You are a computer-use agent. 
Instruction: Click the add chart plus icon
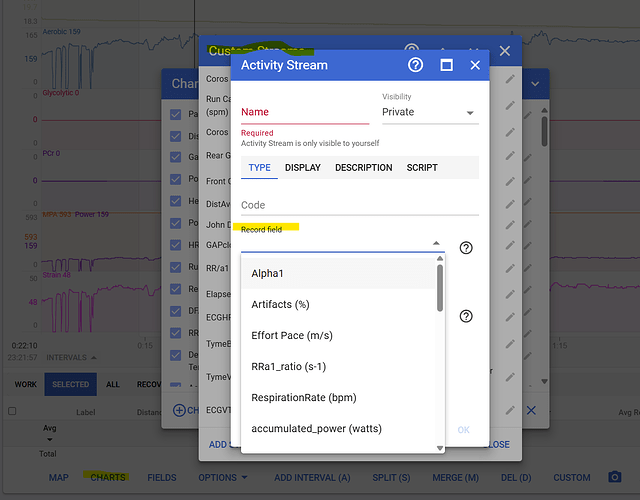(179, 410)
